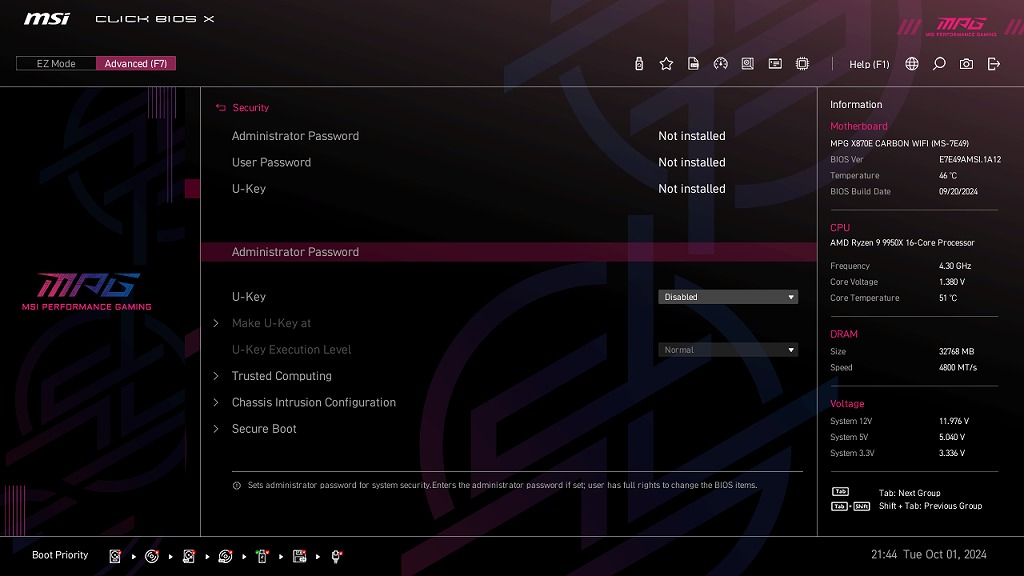Select the USB key boot priority icon
Viewport: 1024px width, 576px height.
point(263,556)
